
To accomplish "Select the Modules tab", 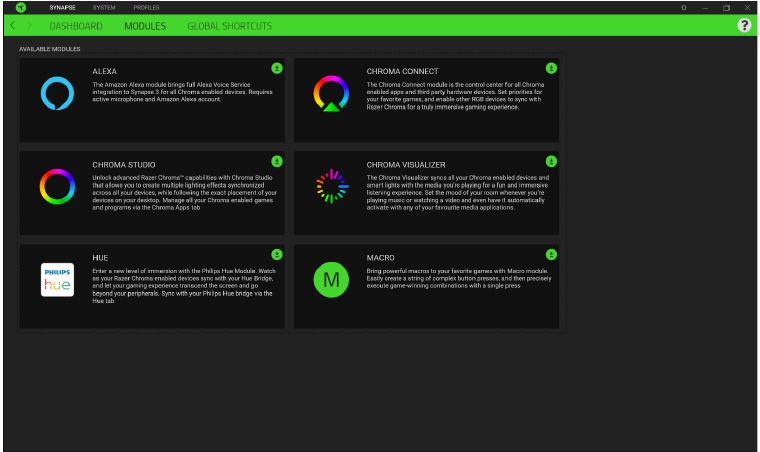I will click(145, 26).
